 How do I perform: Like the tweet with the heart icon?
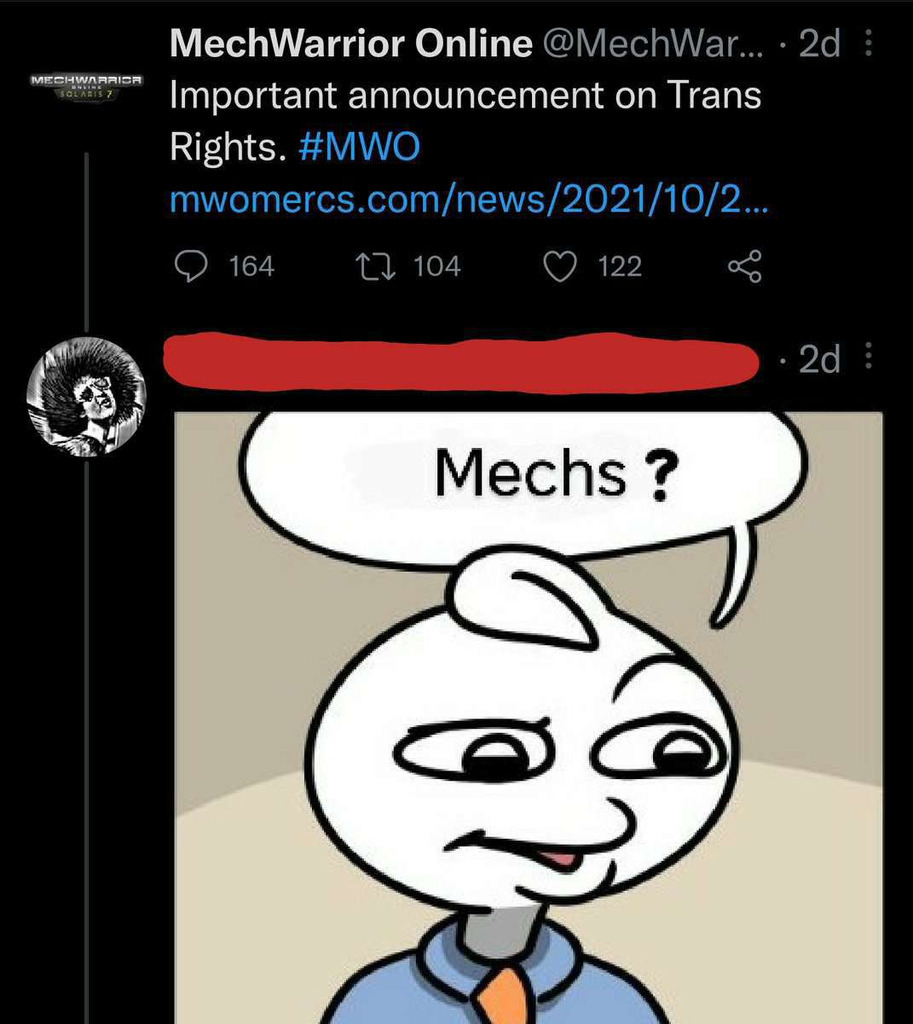(x=560, y=266)
